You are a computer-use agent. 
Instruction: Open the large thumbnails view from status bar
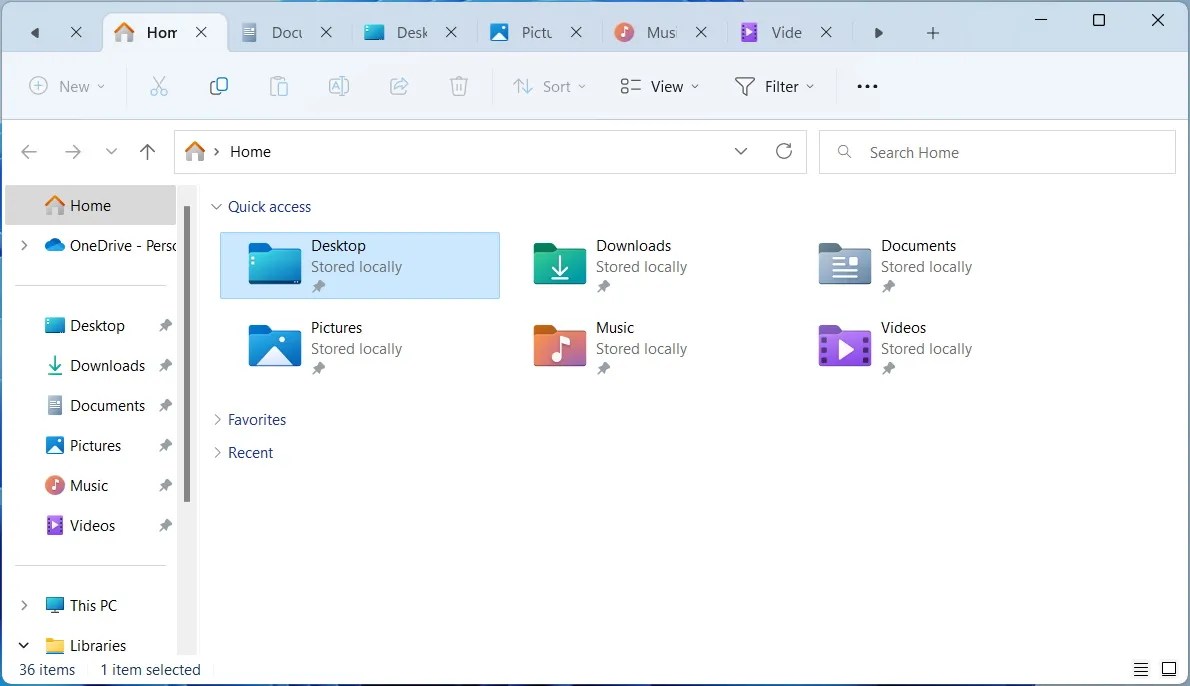pos(1168,668)
